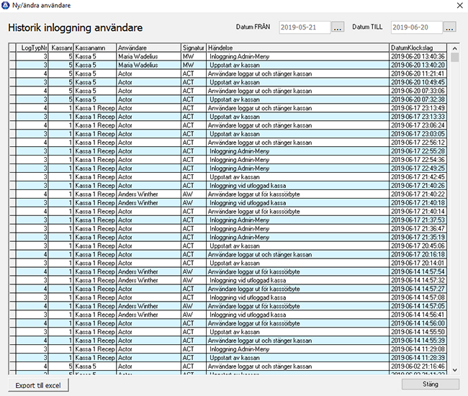Select timestamp 2019-06-17 23:13:49
This screenshot has width=468, height=396.
[418, 108]
